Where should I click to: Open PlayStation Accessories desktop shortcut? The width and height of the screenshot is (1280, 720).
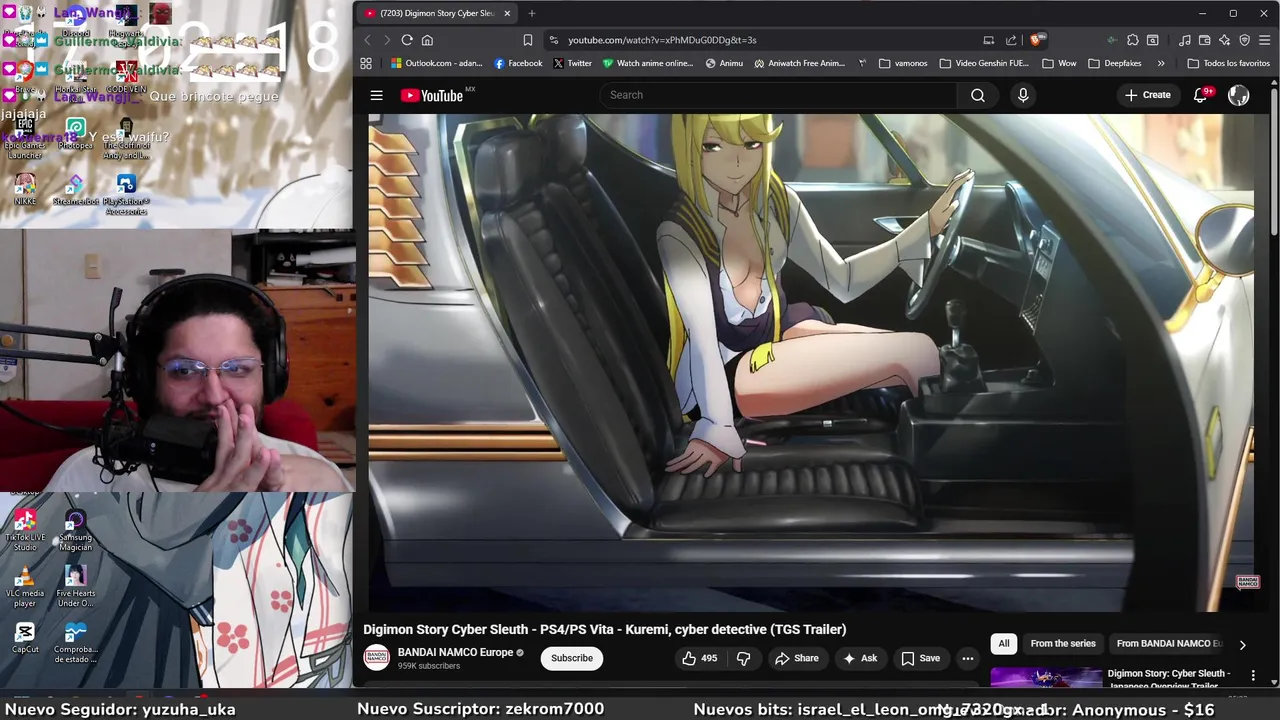[x=126, y=195]
